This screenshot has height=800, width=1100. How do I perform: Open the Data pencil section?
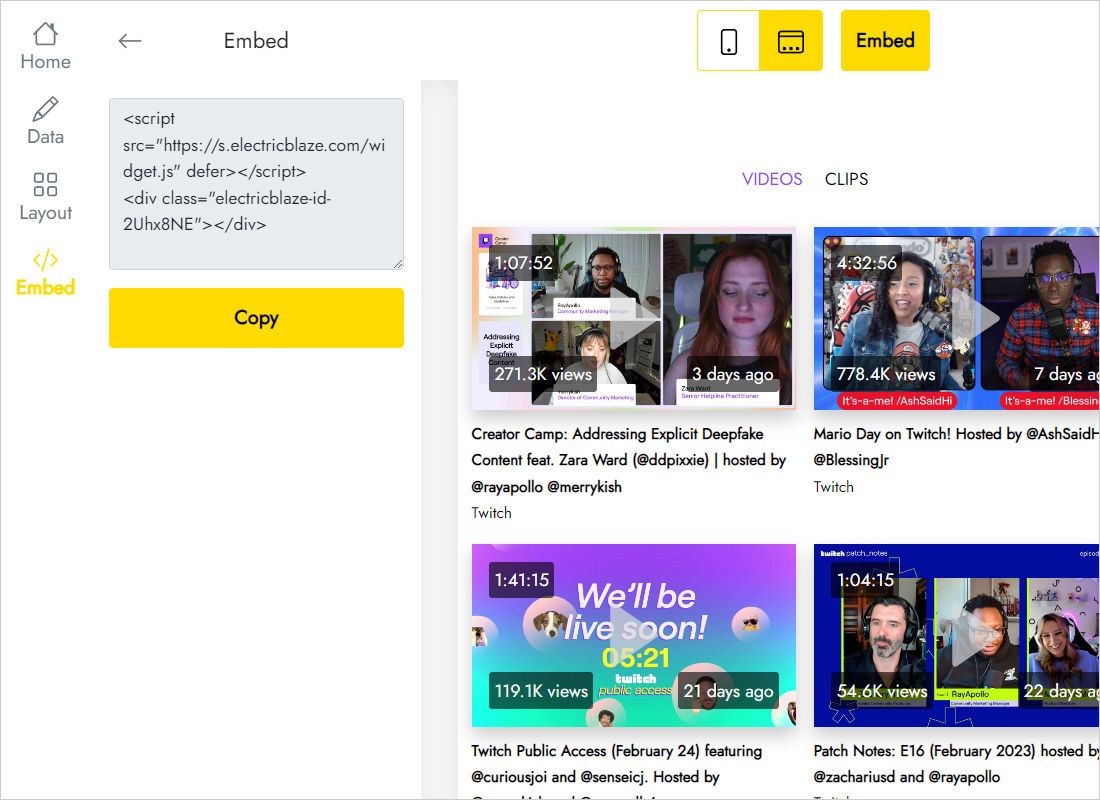tap(45, 121)
